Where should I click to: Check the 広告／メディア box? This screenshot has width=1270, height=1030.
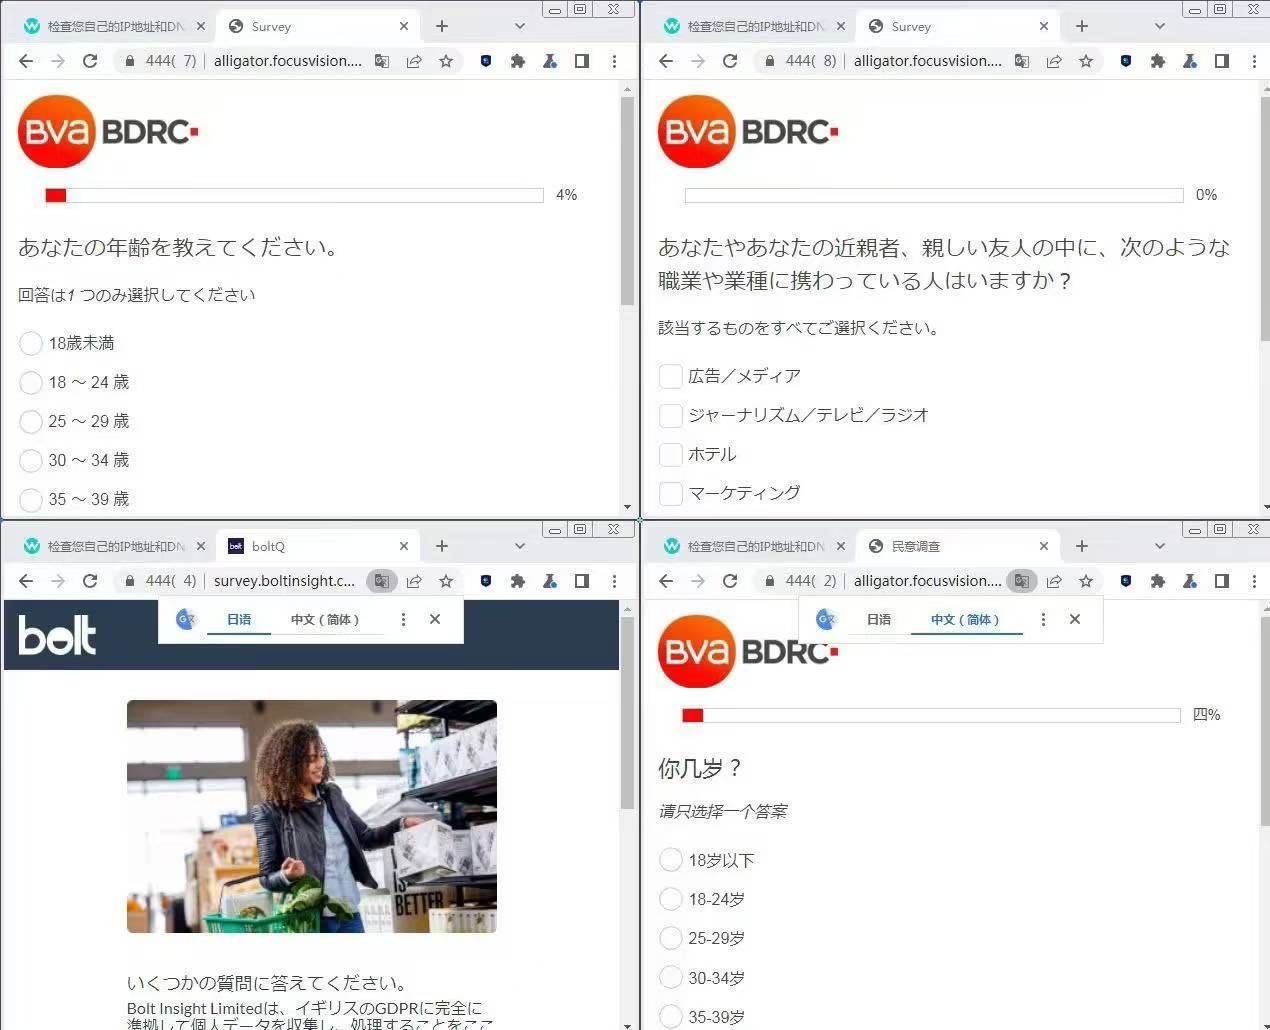pos(671,376)
